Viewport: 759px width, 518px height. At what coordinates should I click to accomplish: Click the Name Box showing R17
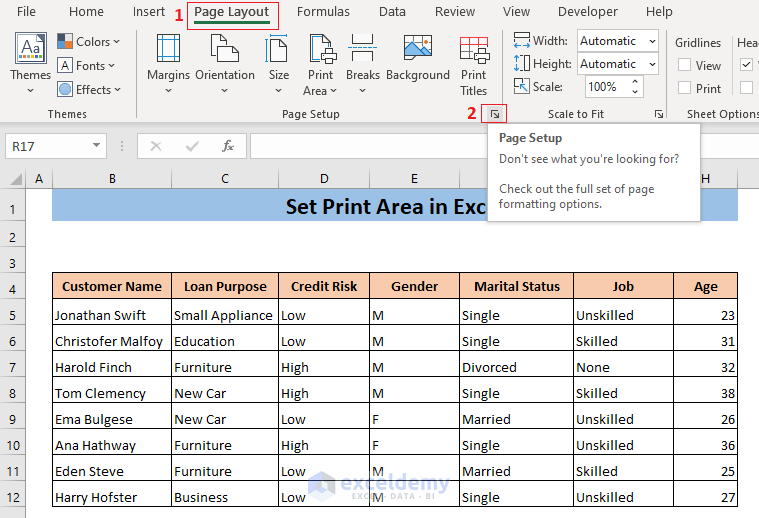(x=45, y=146)
